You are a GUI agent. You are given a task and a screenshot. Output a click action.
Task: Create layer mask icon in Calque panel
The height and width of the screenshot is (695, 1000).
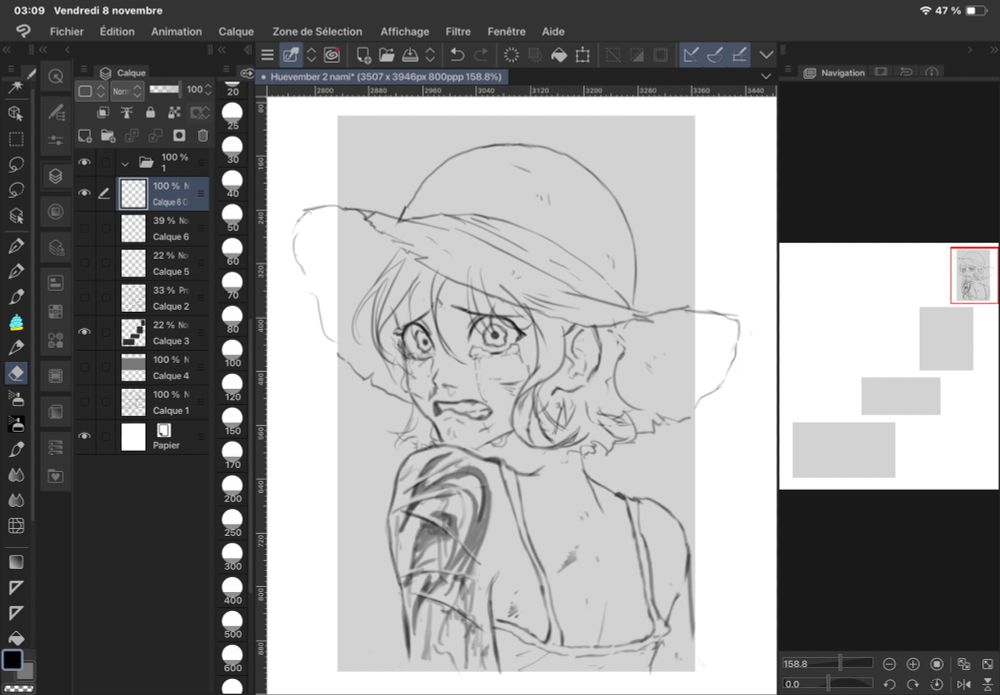click(179, 135)
